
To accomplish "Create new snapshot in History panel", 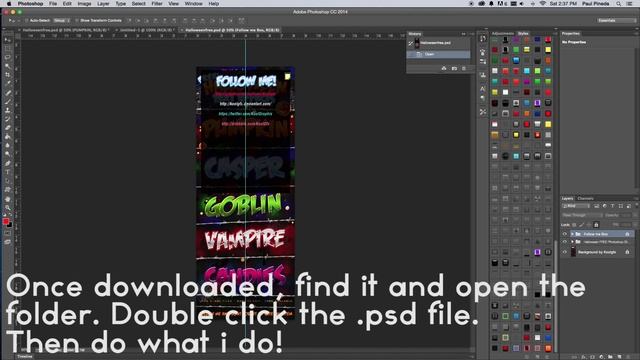I will 454,69.
